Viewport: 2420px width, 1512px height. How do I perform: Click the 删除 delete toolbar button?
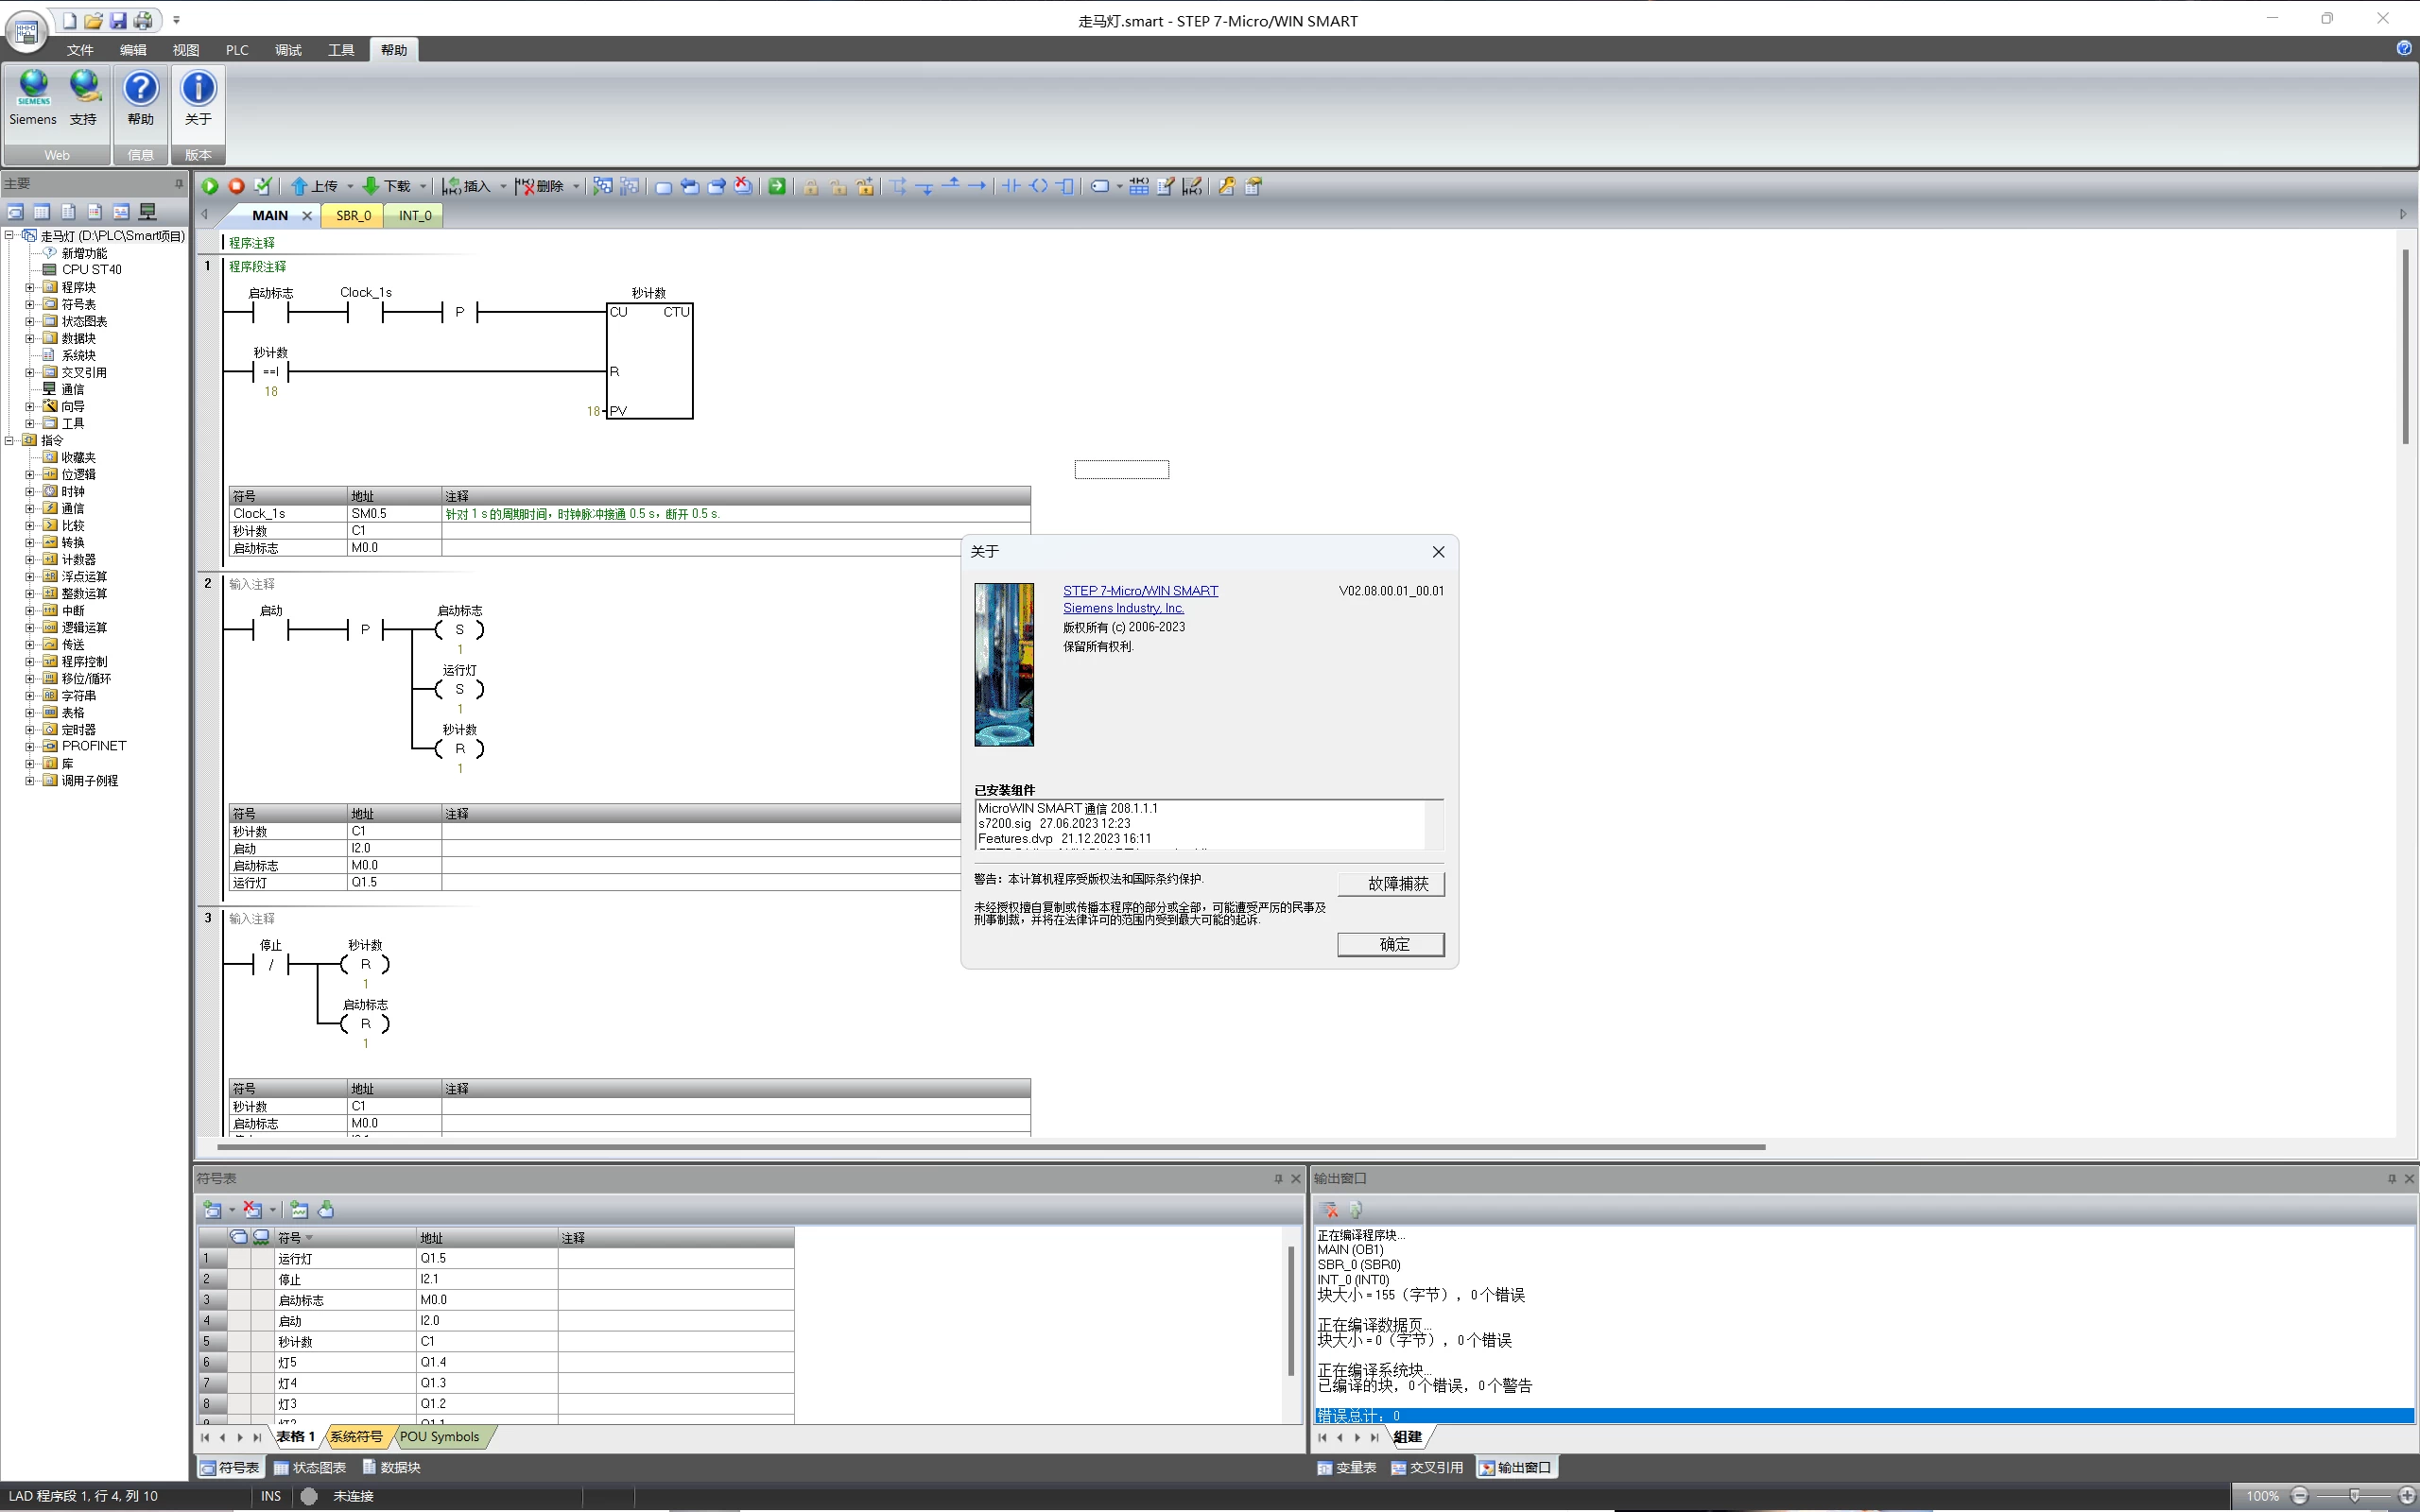pos(540,186)
